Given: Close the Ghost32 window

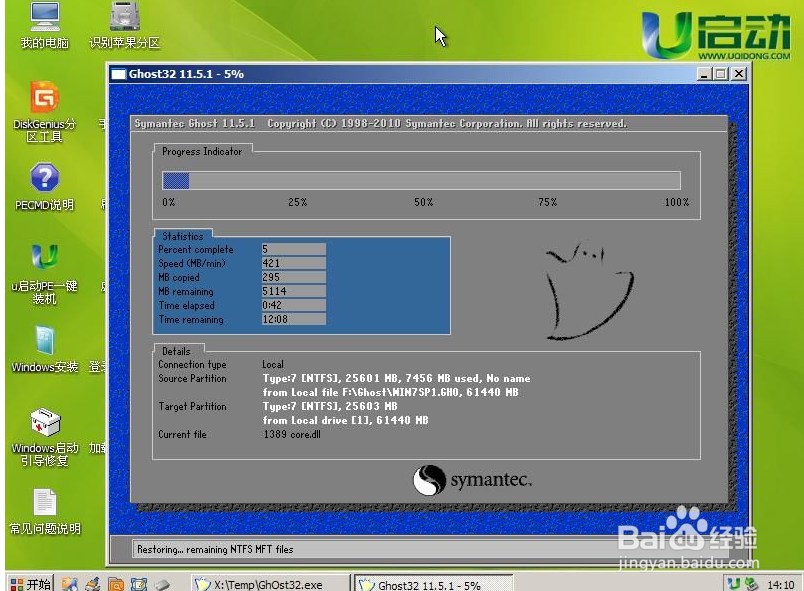Looking at the screenshot, I should 739,74.
